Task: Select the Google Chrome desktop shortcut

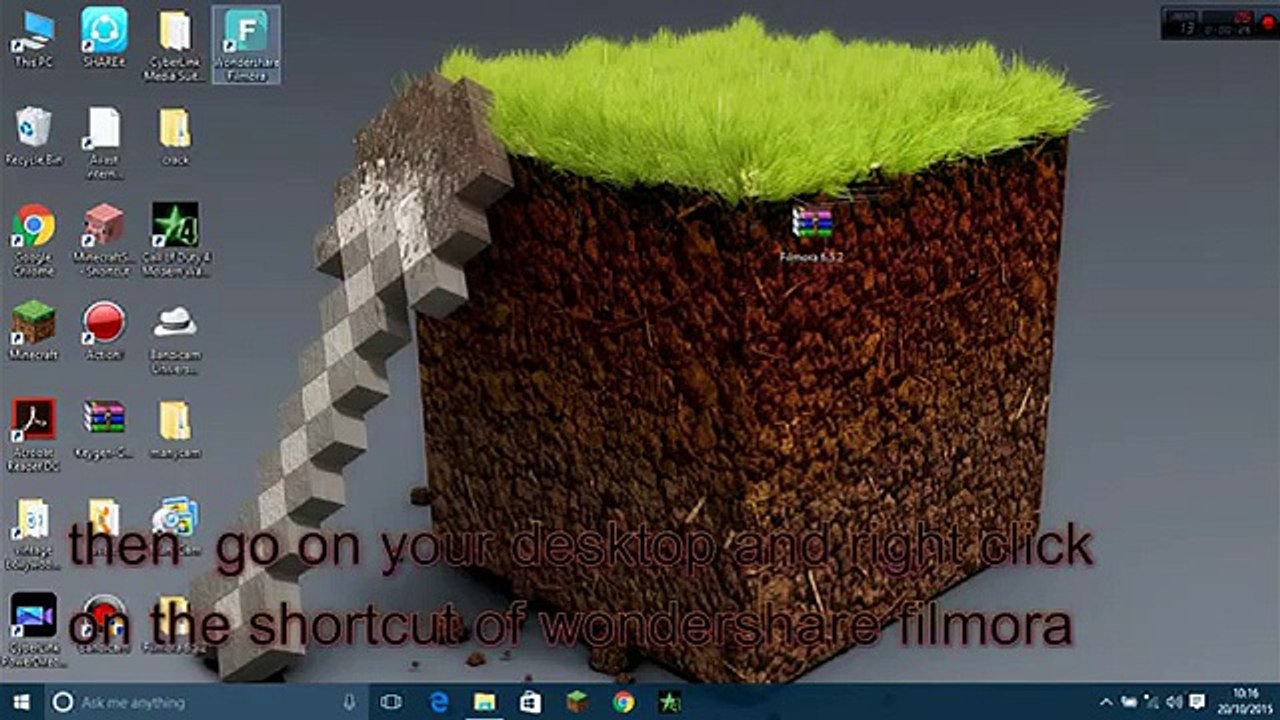Action: click(33, 239)
